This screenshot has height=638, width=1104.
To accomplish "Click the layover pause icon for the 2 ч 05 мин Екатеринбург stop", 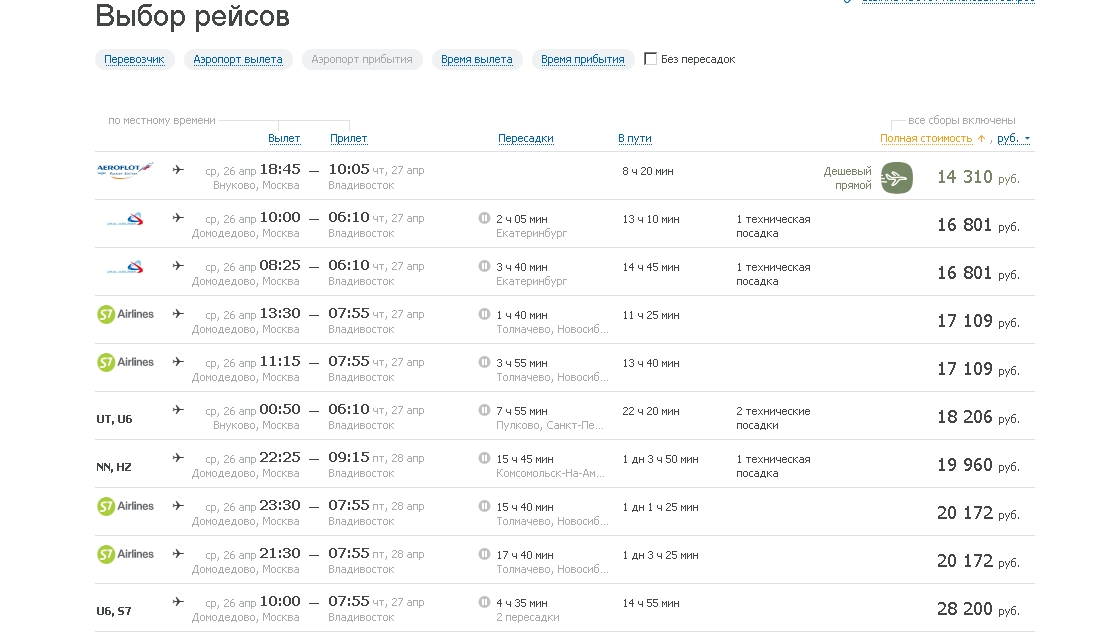I will coord(484,218).
